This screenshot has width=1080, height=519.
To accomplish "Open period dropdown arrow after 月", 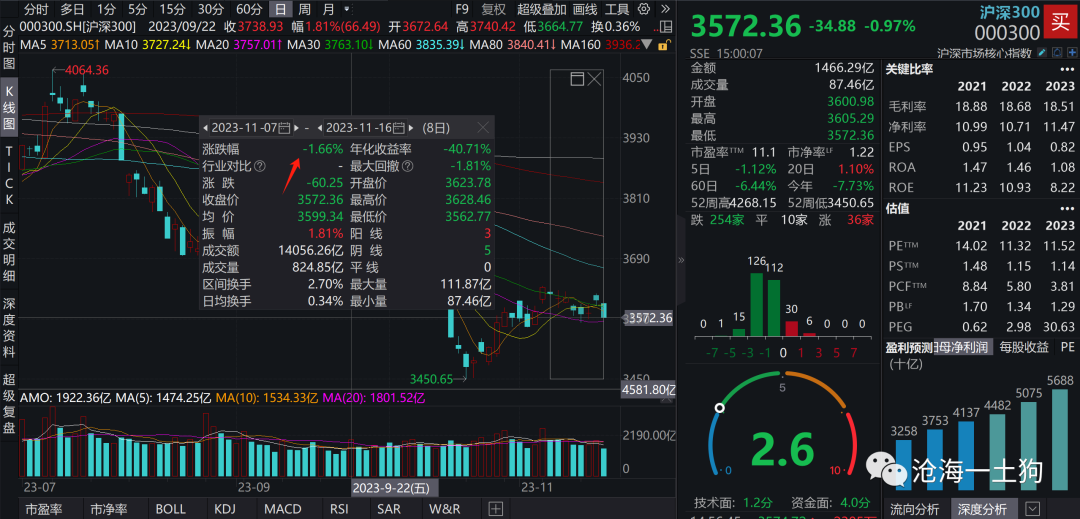I will tap(346, 9).
